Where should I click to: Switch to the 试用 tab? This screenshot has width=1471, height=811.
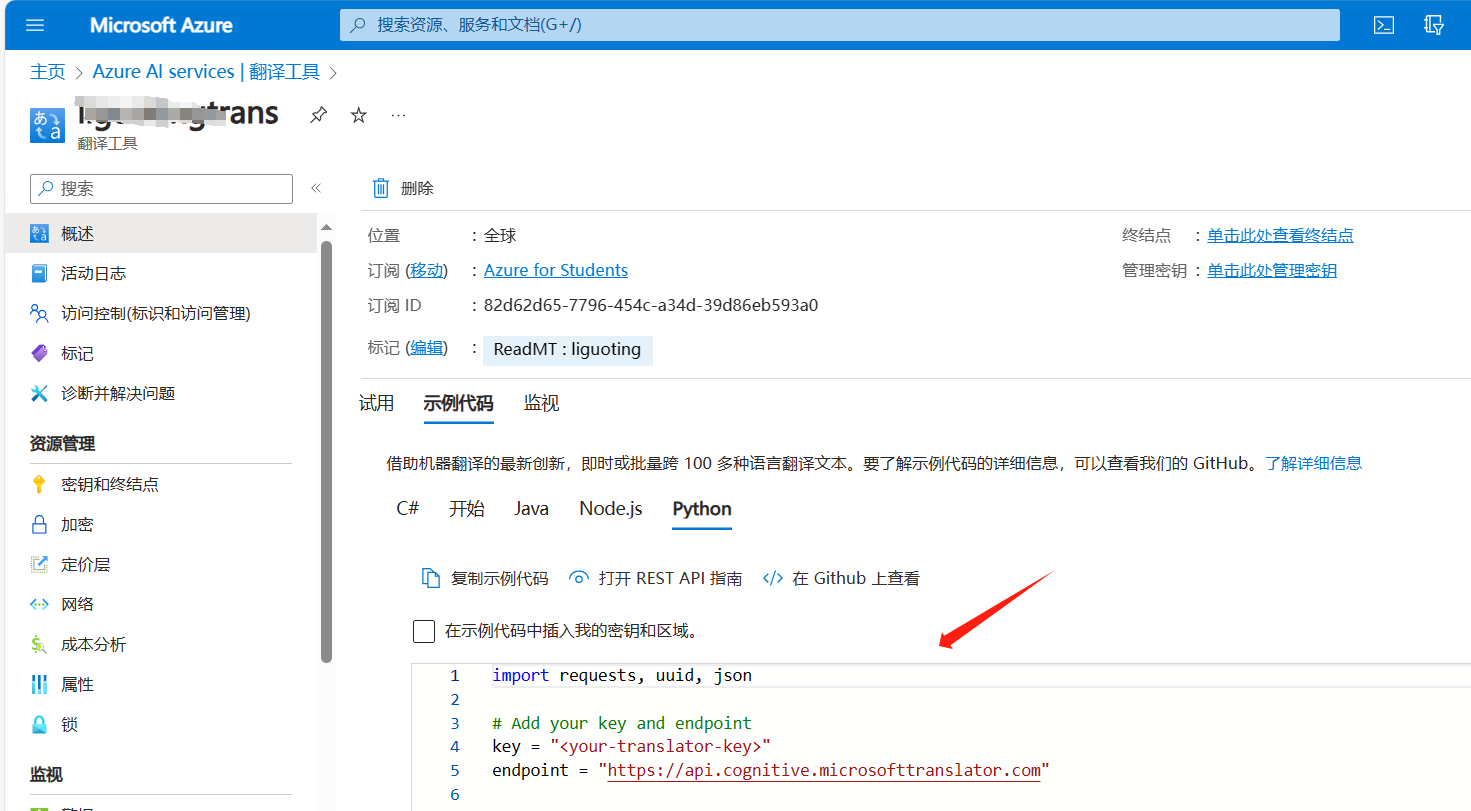click(376, 403)
